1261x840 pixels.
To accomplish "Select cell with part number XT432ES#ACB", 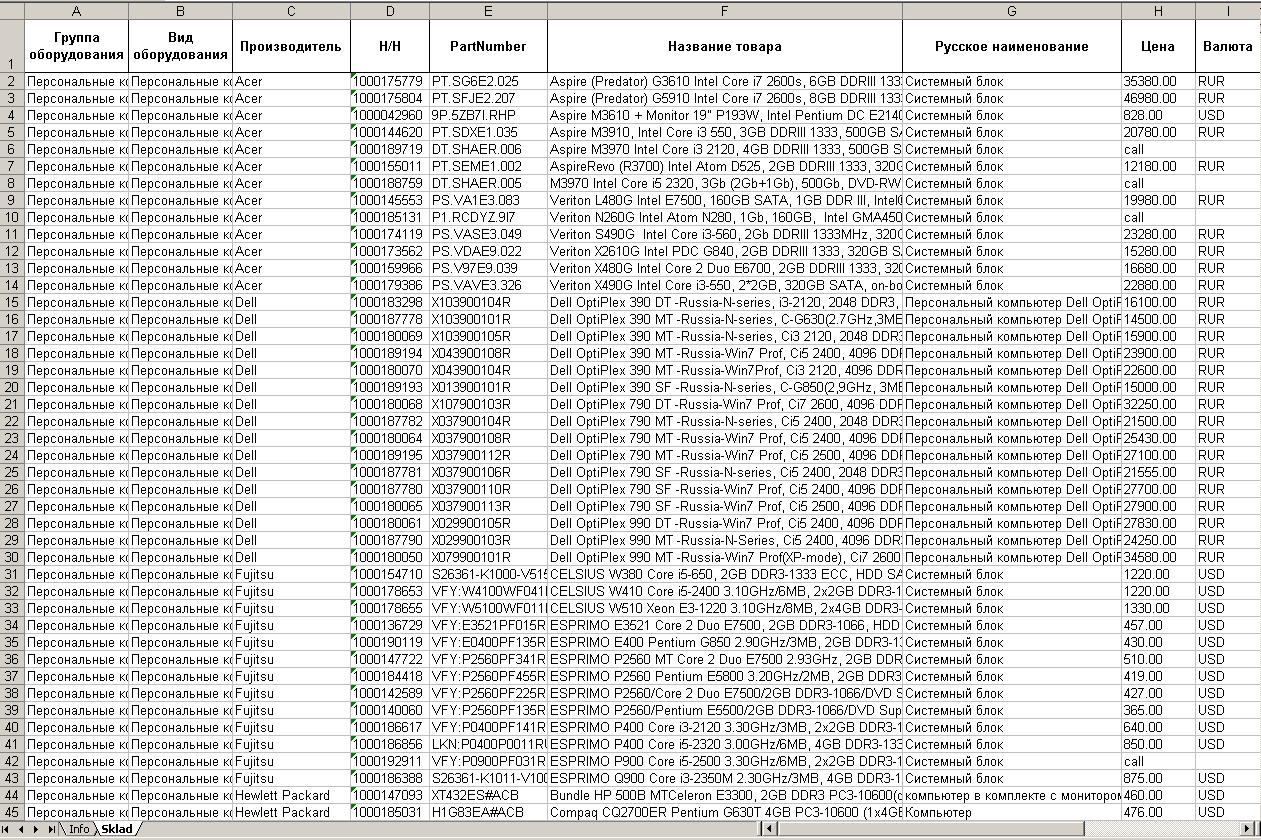I will tap(488, 795).
